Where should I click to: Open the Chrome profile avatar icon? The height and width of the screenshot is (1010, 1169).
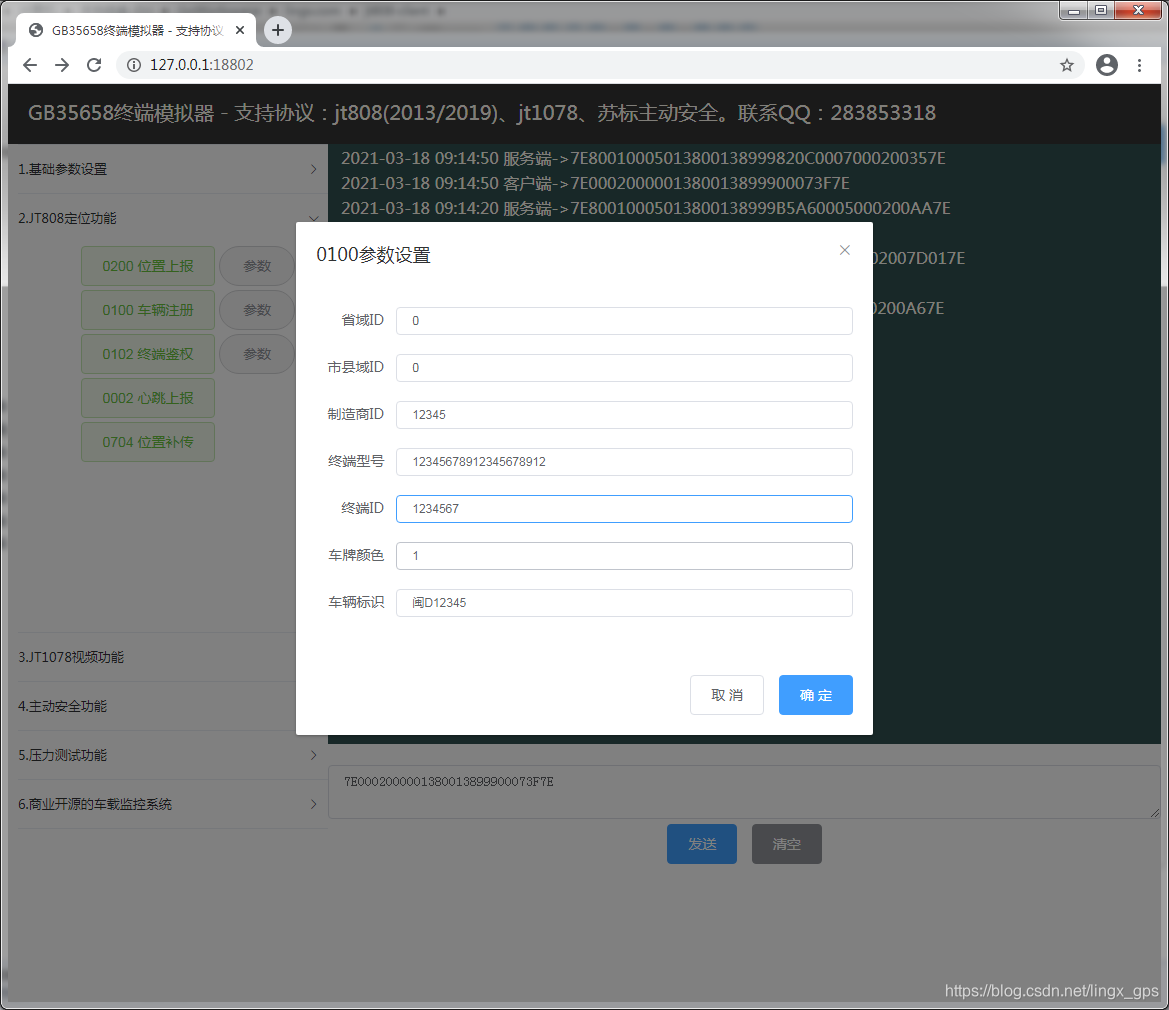point(1106,65)
